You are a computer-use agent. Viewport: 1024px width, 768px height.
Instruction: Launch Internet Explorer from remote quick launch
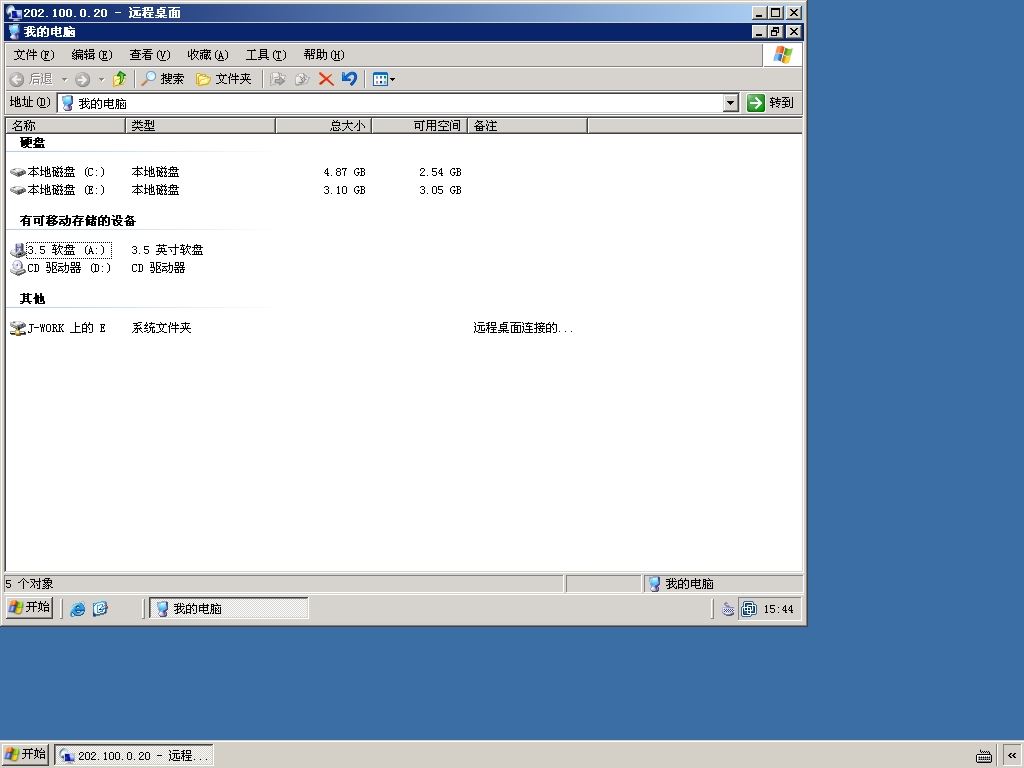pyautogui.click(x=78, y=609)
